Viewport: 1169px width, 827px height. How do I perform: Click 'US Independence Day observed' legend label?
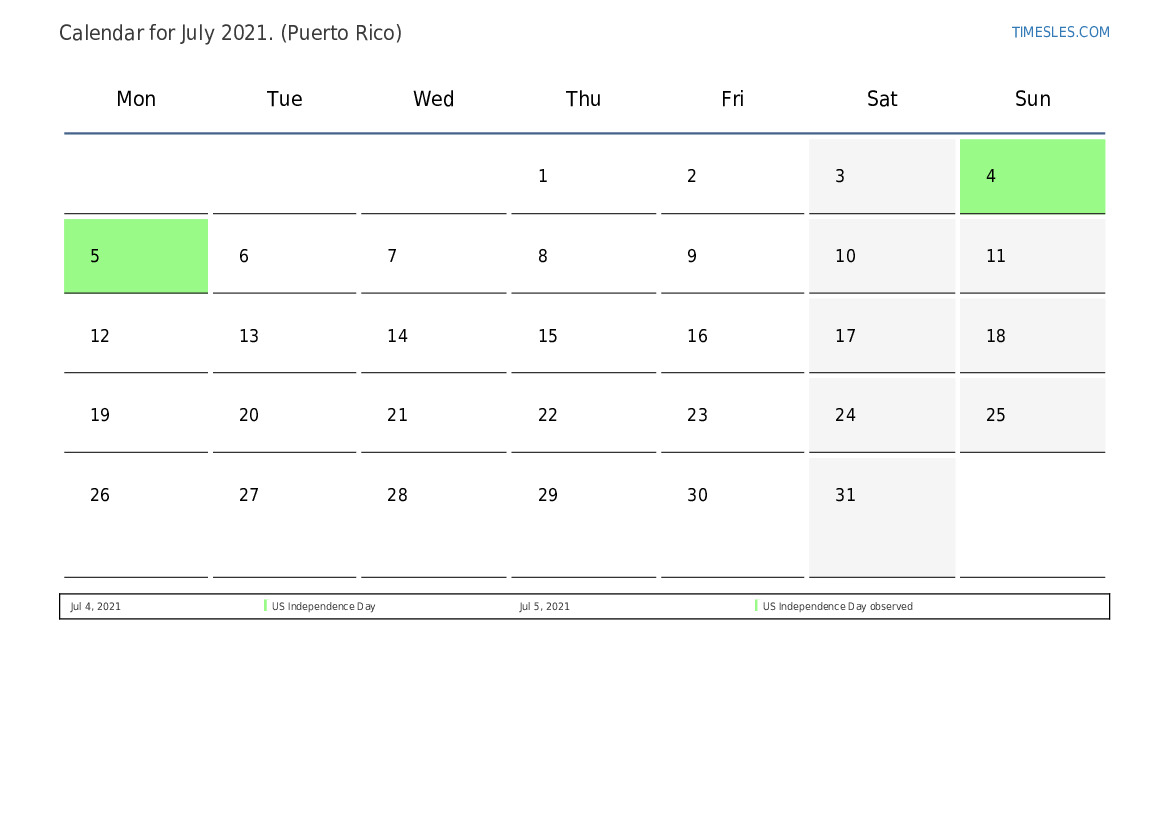(x=837, y=606)
